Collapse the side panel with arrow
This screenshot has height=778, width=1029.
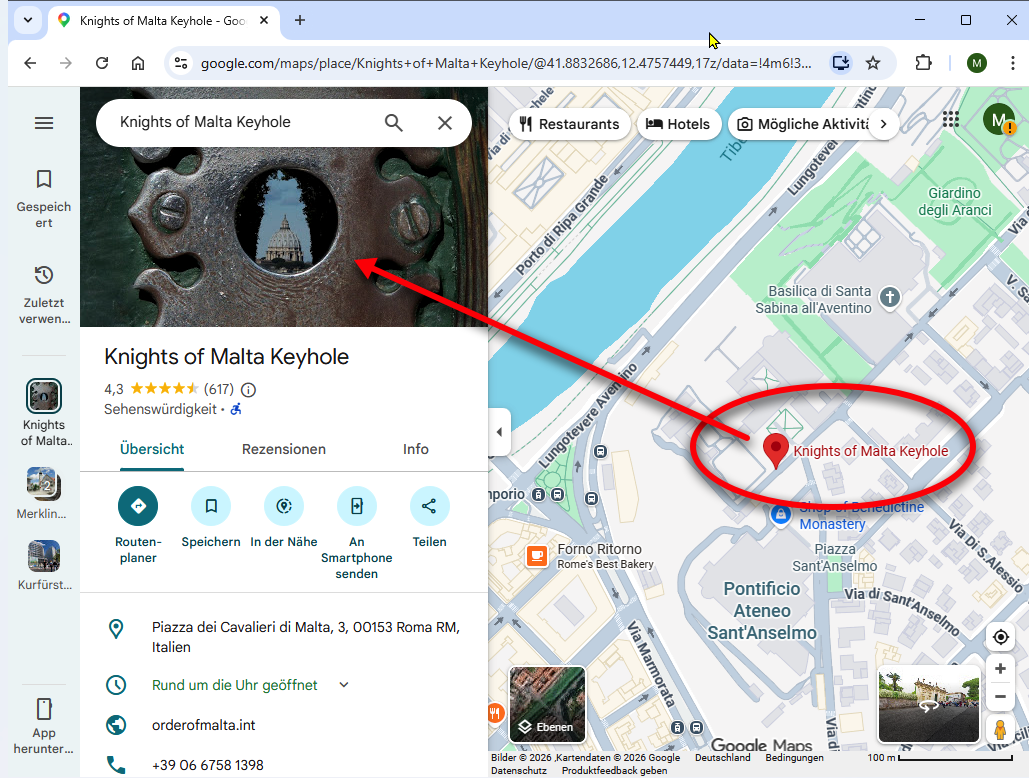click(499, 432)
